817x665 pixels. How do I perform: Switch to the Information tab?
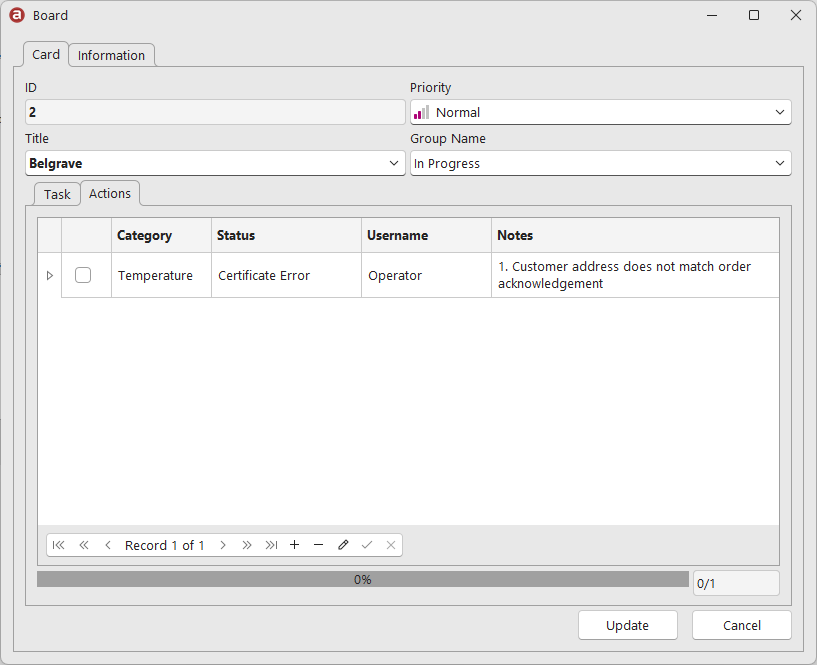[x=112, y=55]
